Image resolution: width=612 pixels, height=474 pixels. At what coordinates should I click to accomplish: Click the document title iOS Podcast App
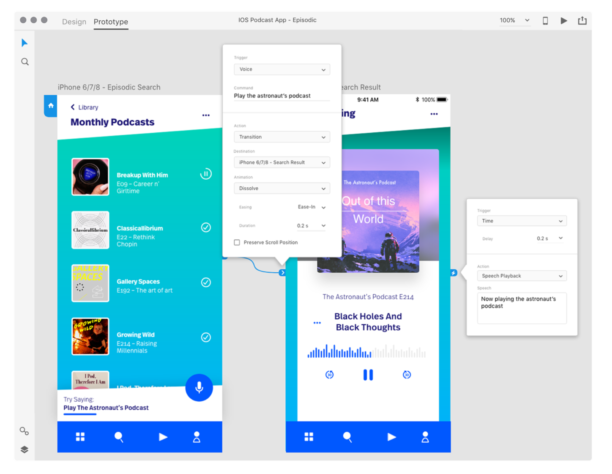coord(277,20)
